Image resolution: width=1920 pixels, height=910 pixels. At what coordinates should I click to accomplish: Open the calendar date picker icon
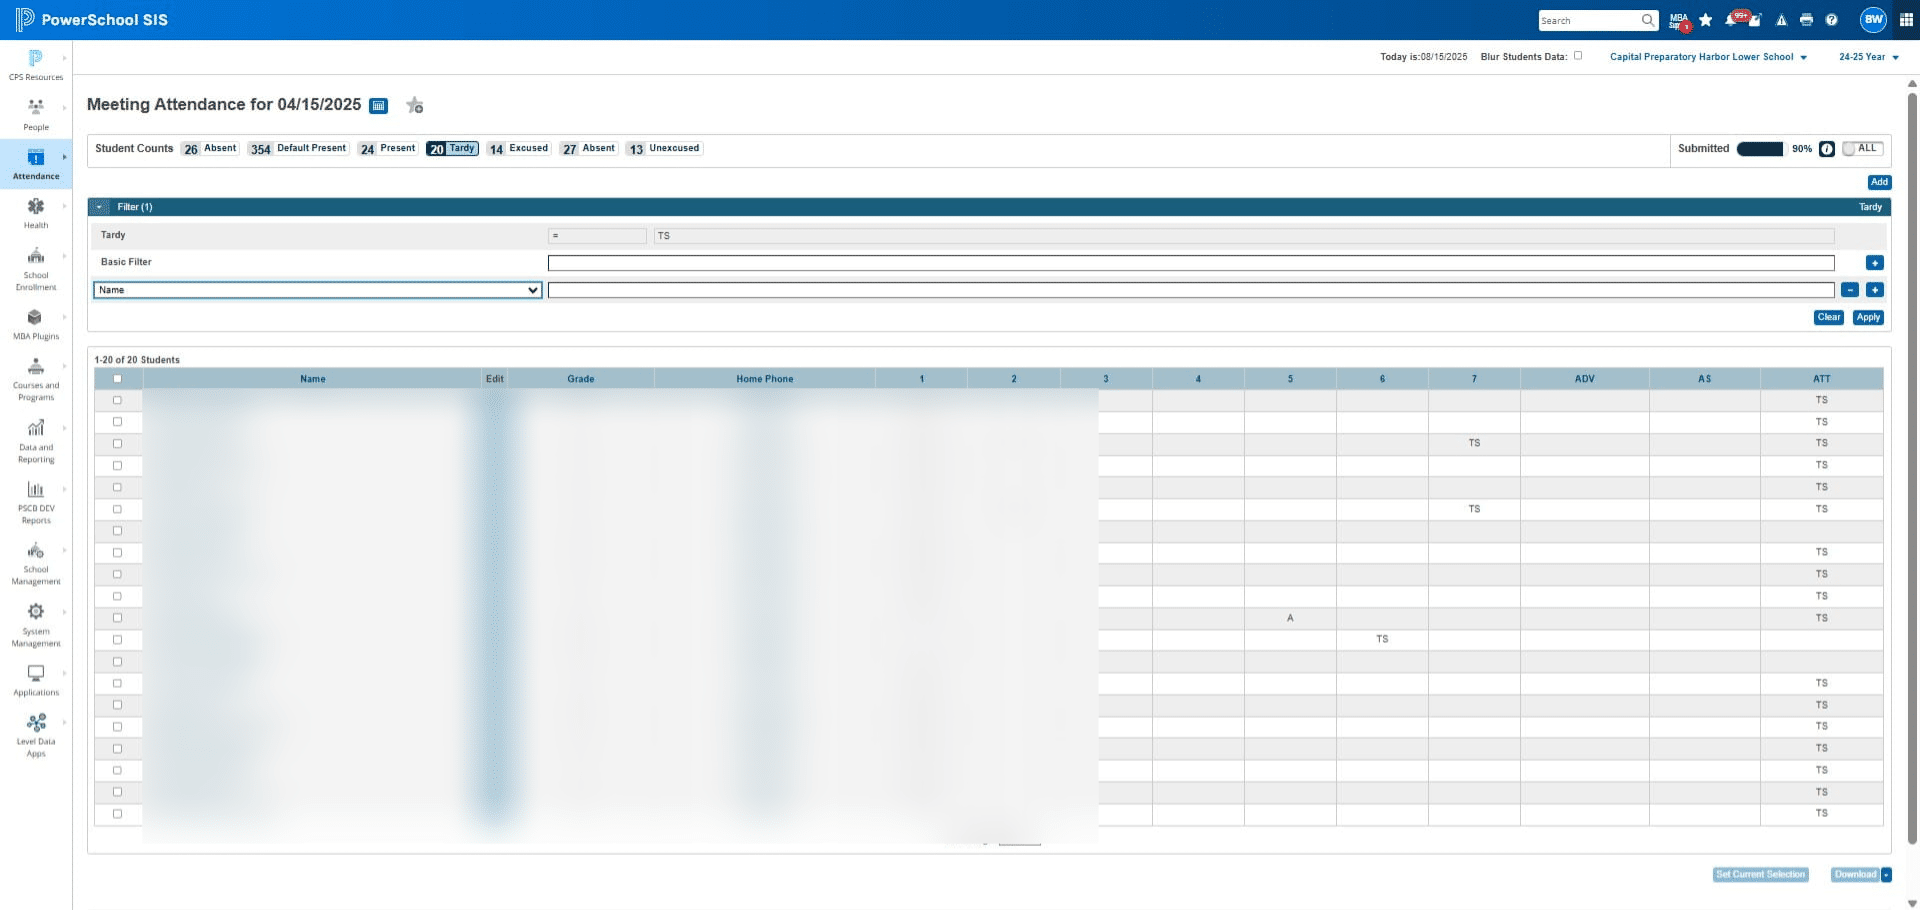(379, 106)
